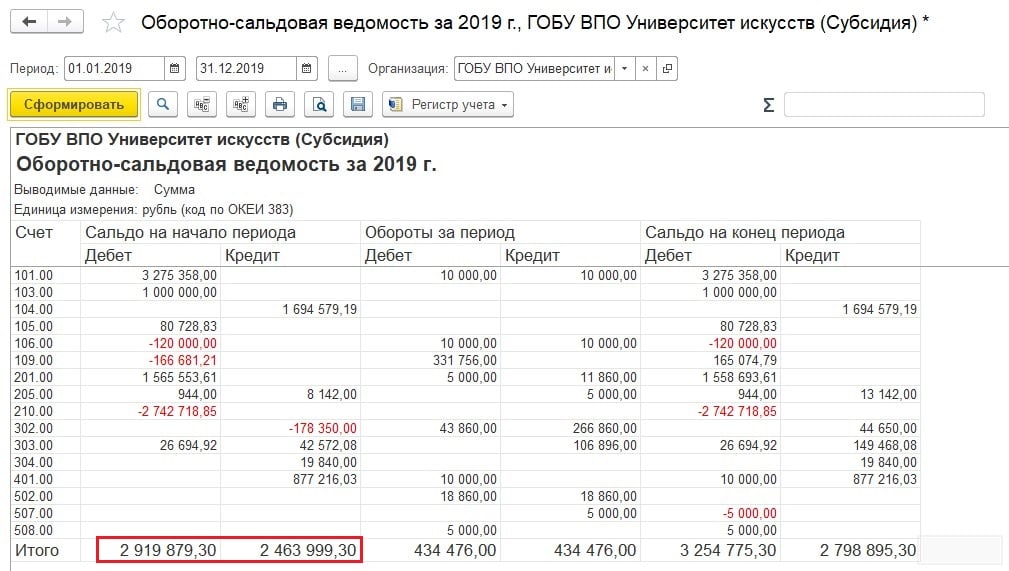Open period selection with the ellipsis button

click(x=342, y=68)
